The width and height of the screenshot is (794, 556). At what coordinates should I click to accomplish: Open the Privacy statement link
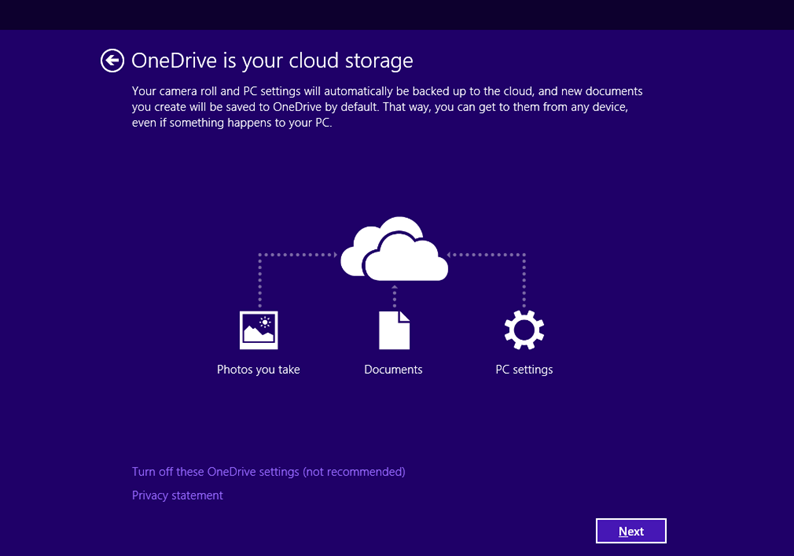pos(177,495)
